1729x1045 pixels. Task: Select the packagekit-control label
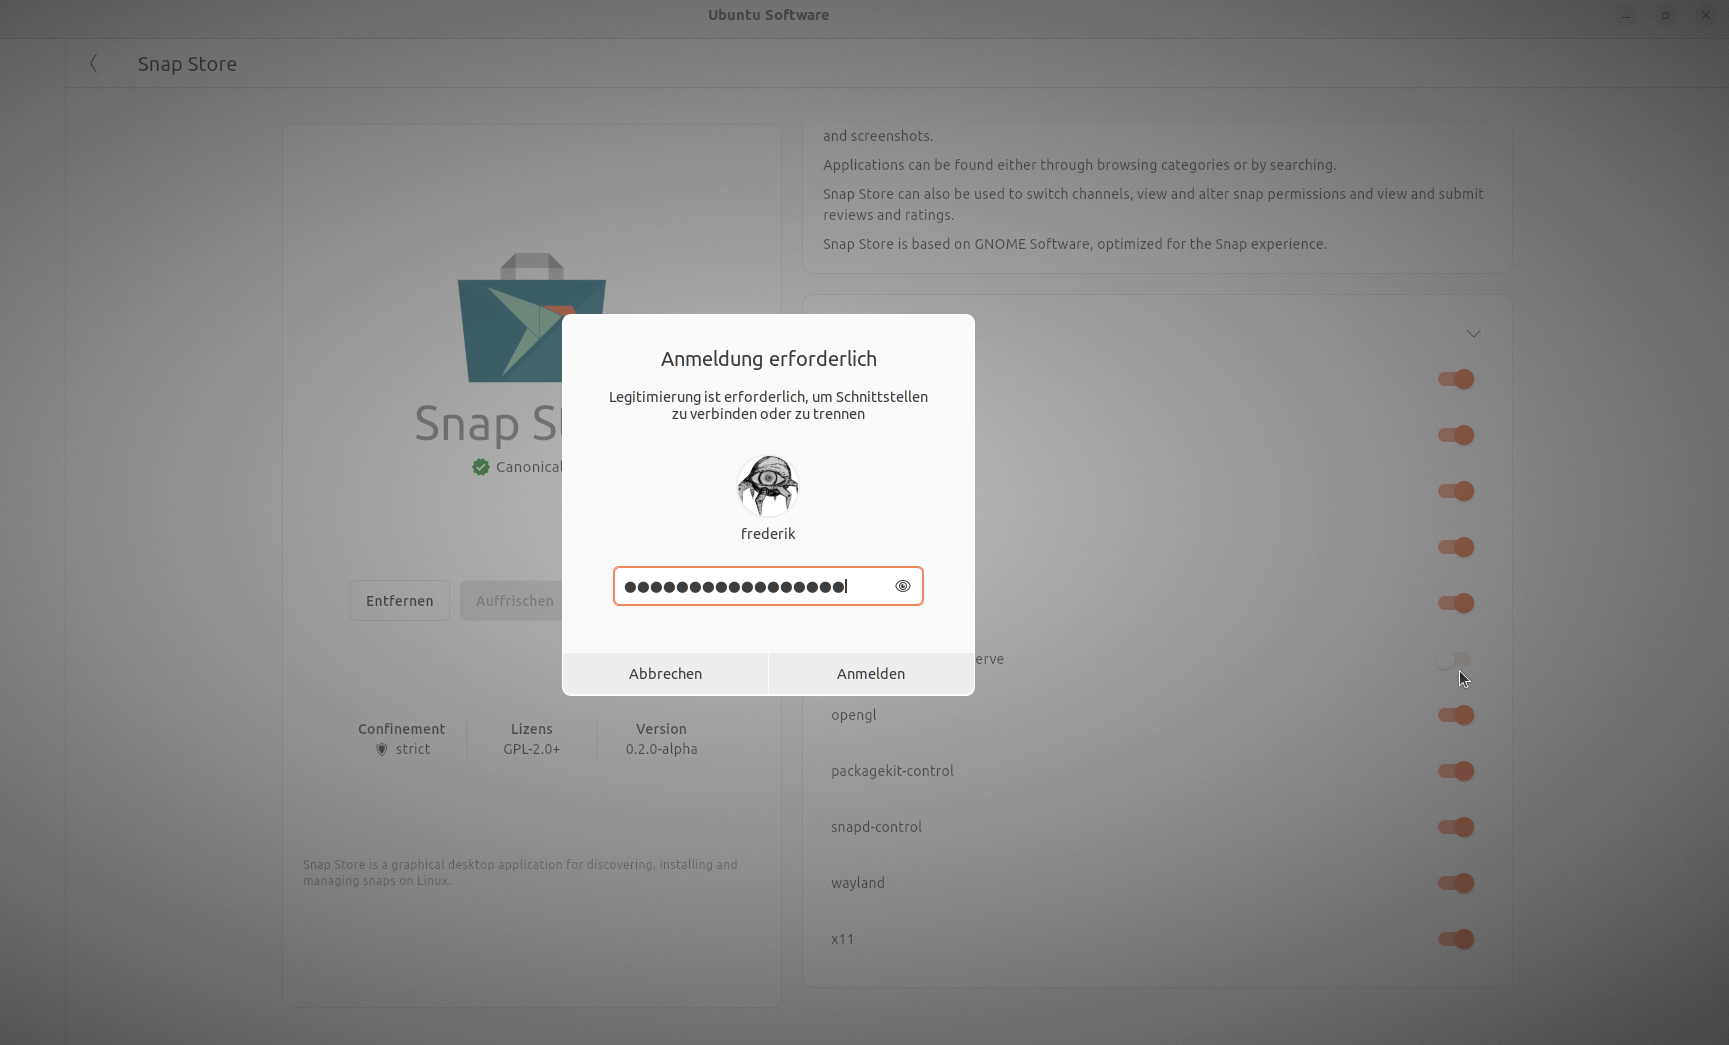point(892,771)
